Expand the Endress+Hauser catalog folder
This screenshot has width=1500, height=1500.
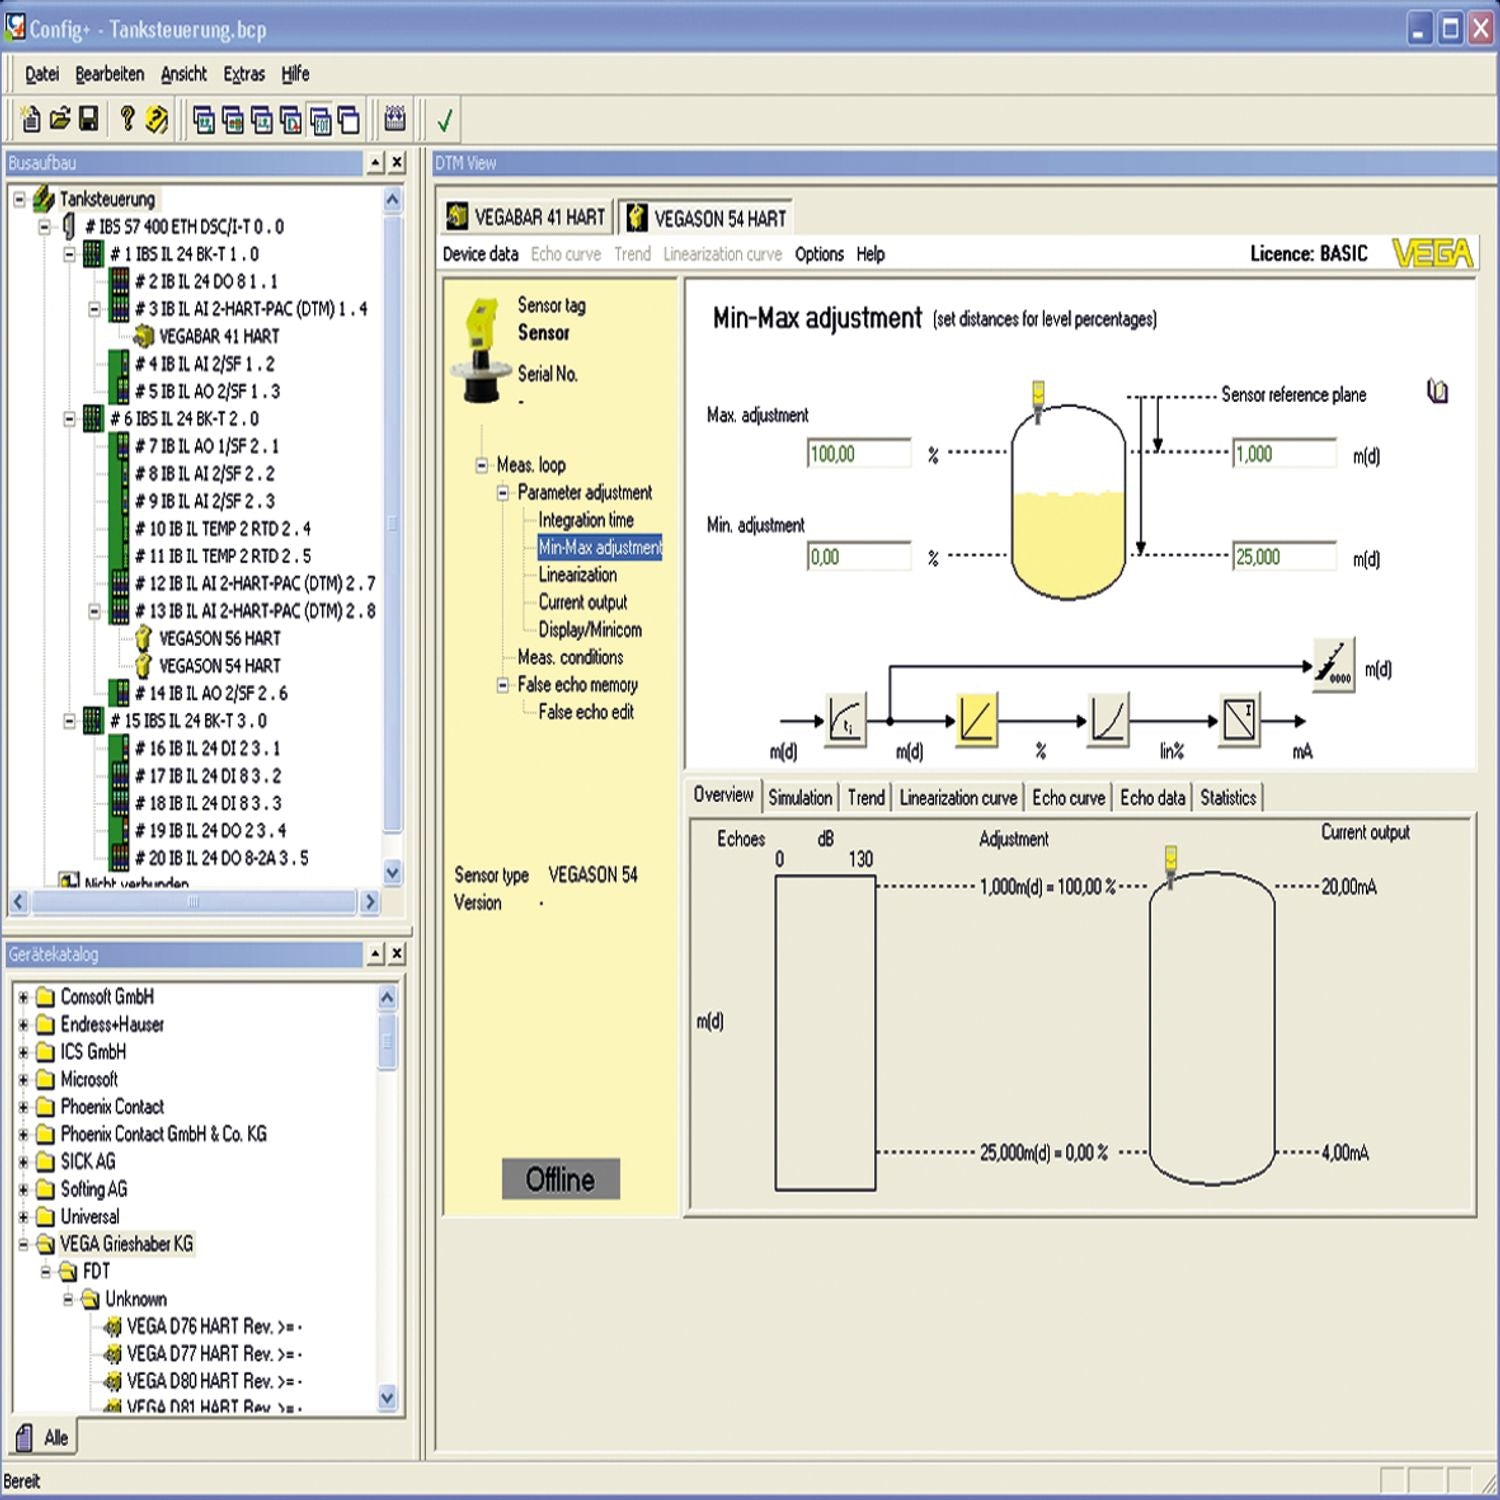[x=23, y=1025]
